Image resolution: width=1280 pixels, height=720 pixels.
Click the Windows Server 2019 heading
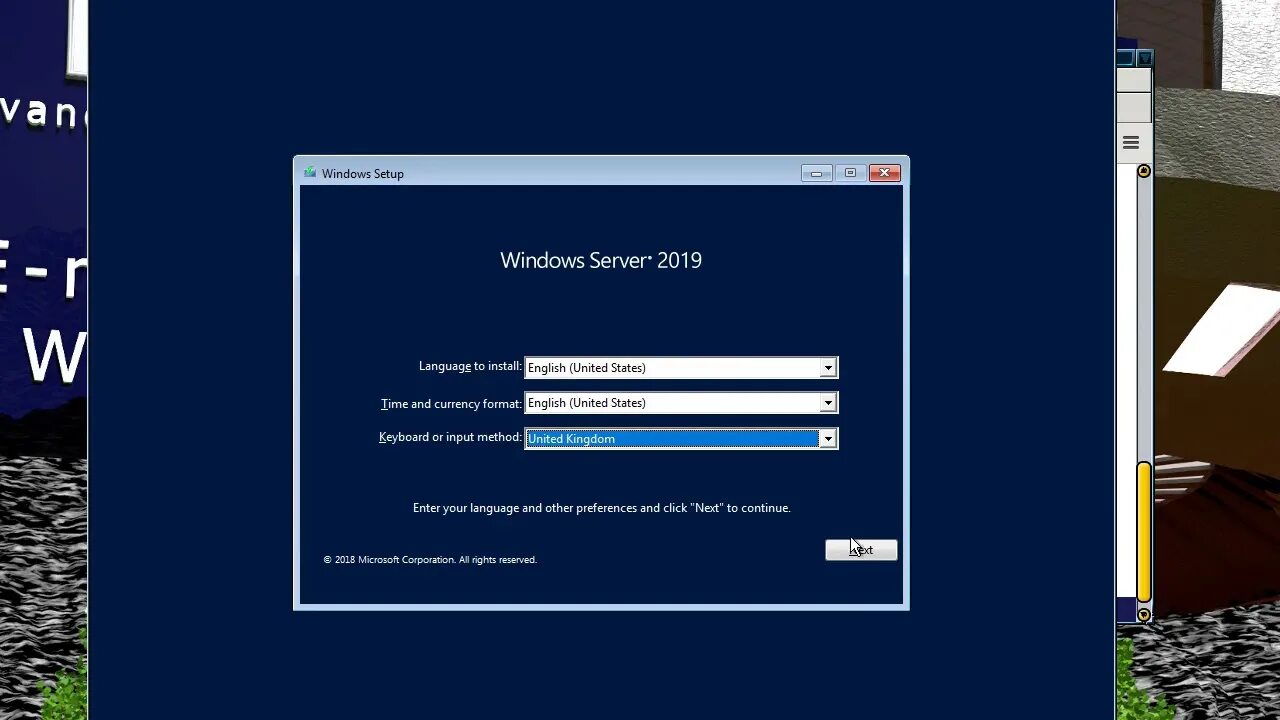point(601,260)
